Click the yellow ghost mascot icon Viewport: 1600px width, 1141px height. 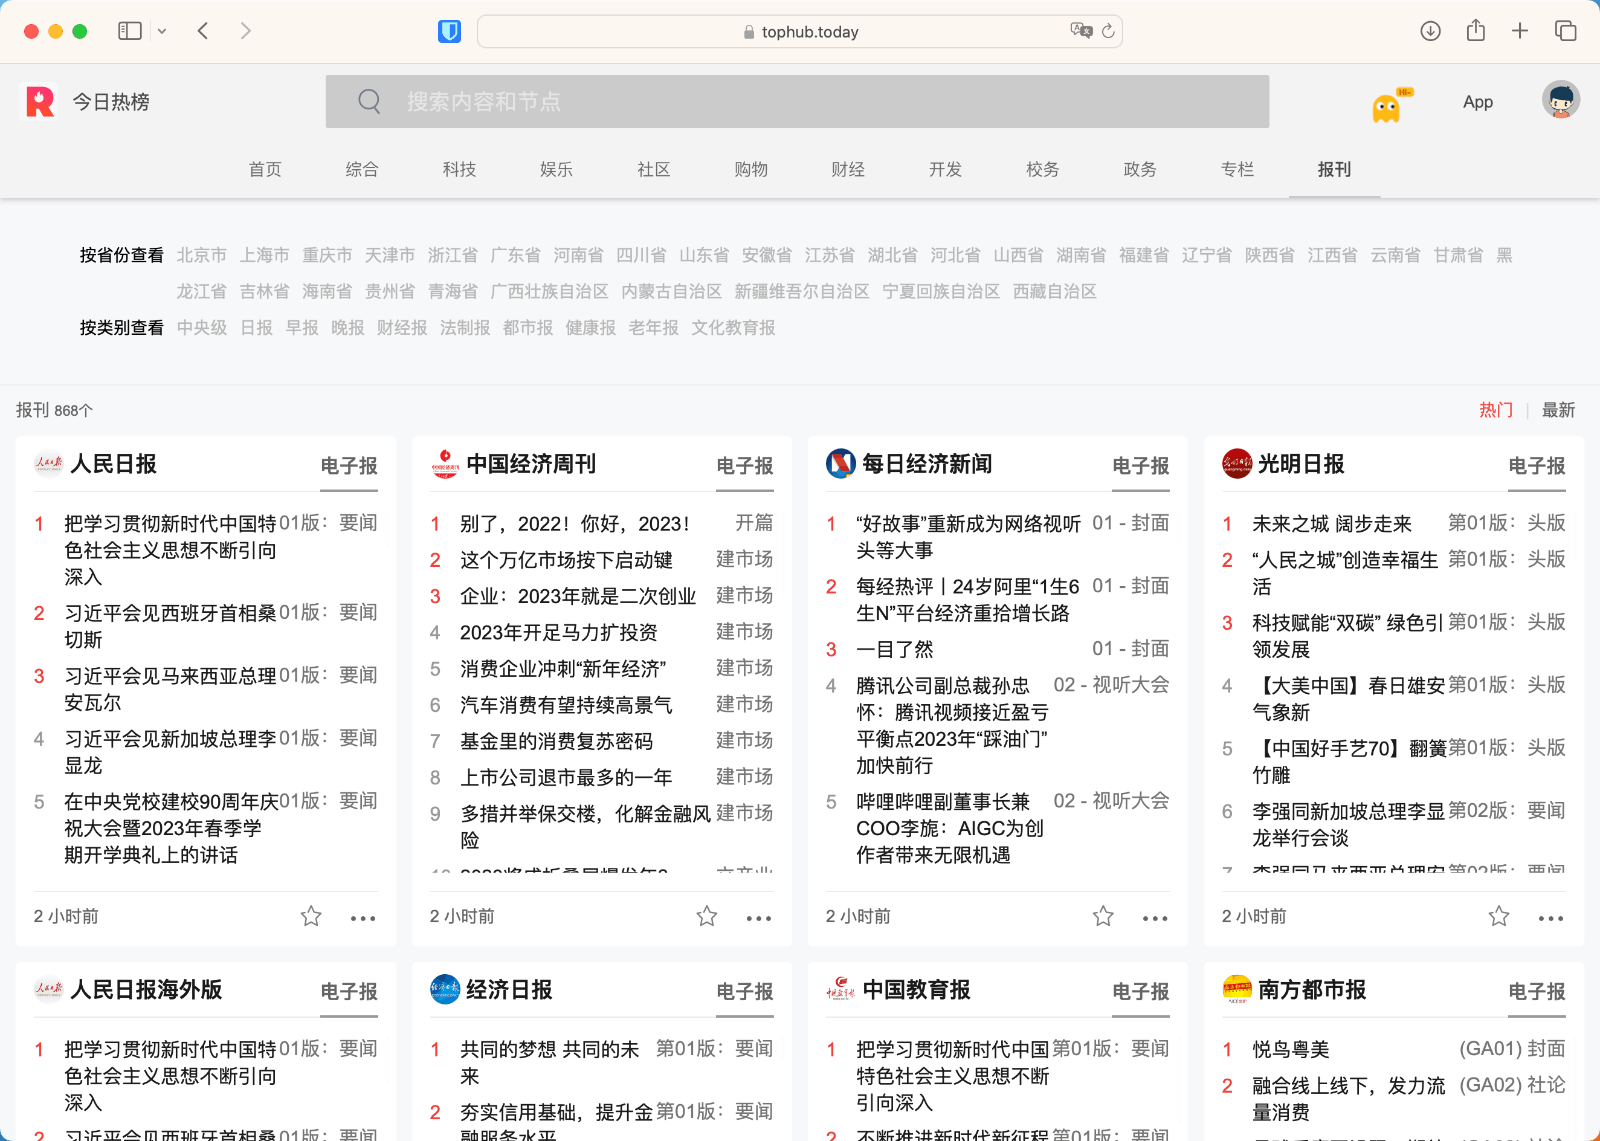pyautogui.click(x=1387, y=106)
